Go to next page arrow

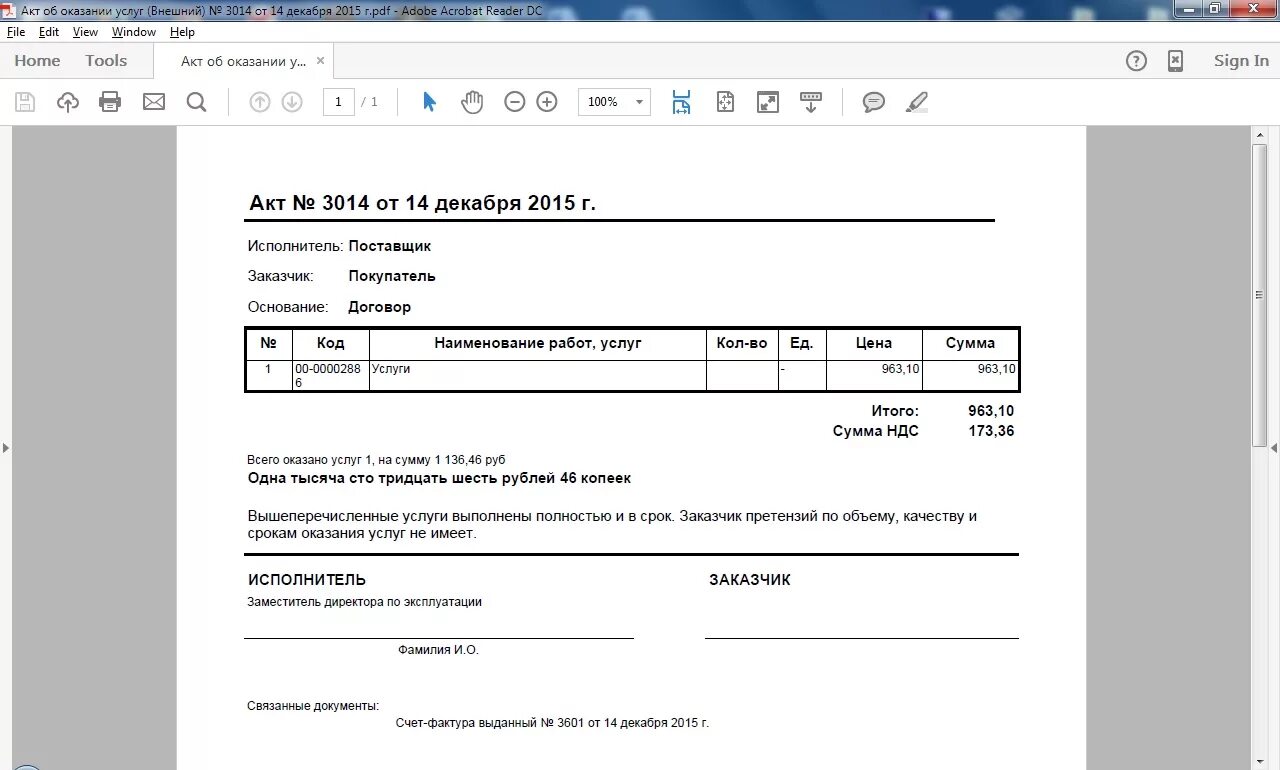click(x=292, y=101)
